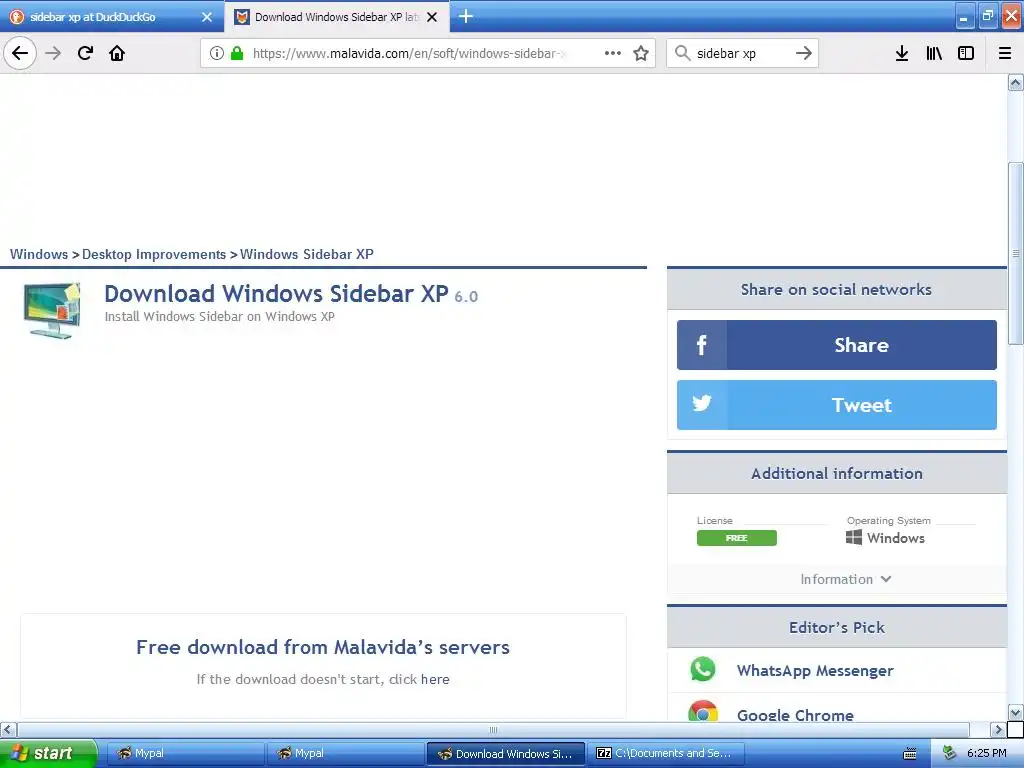Screen dimensions: 1024x768
Task: Click the on-screen keyboard tray icon
Action: coord(910,754)
